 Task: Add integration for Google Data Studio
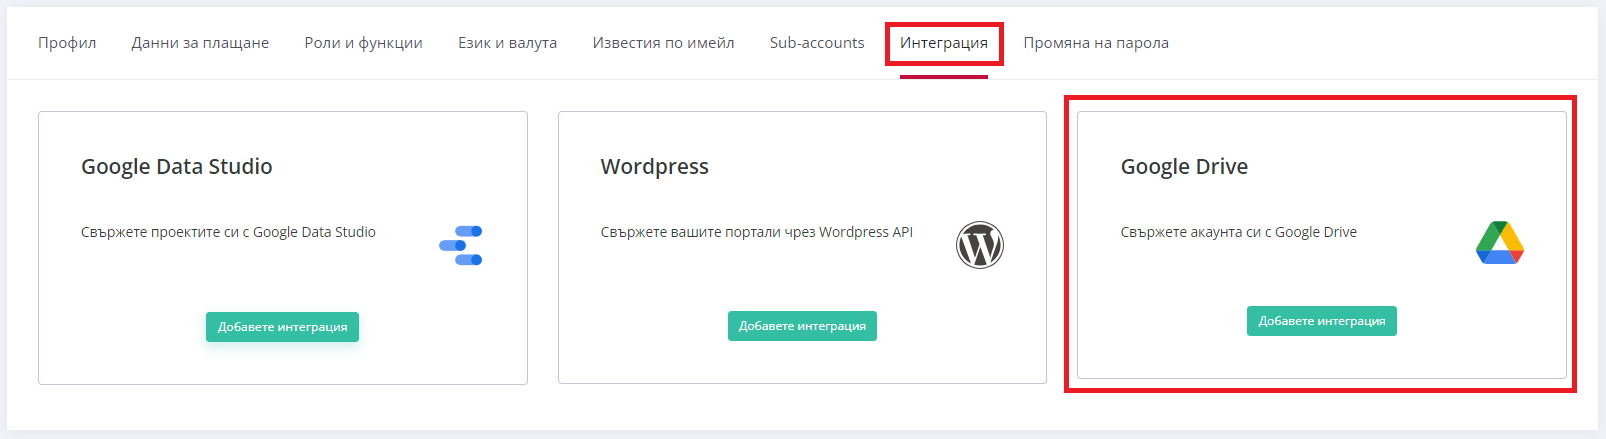[282, 327]
